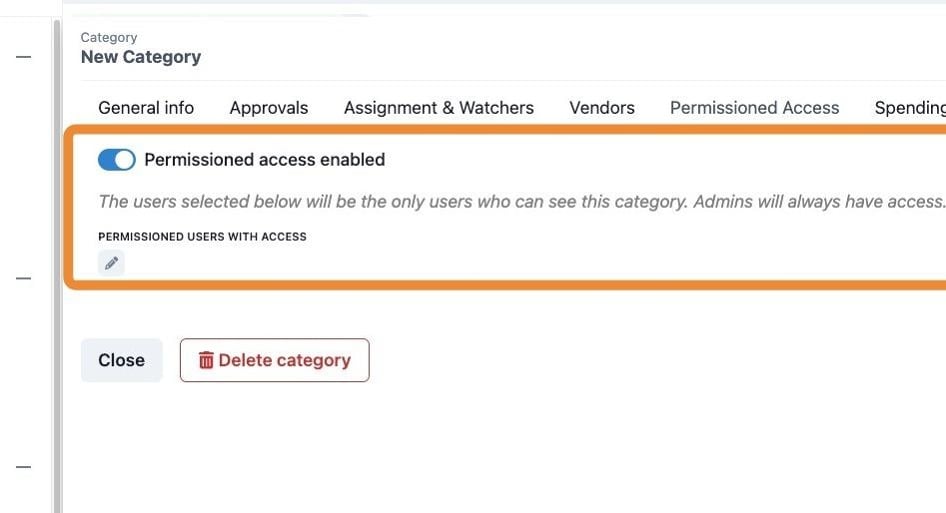The width and height of the screenshot is (946, 513).
Task: Click the pencil edit icon for permissioned users
Action: pyautogui.click(x=111, y=263)
